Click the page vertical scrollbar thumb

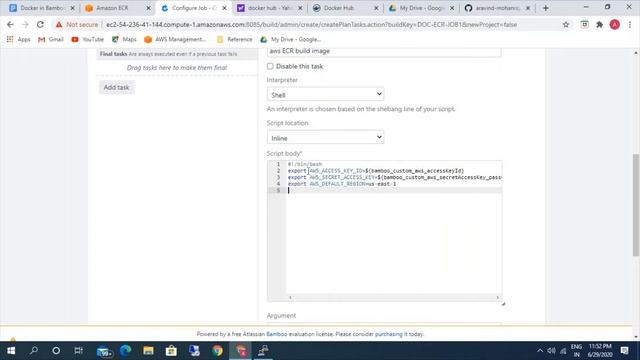click(x=636, y=205)
